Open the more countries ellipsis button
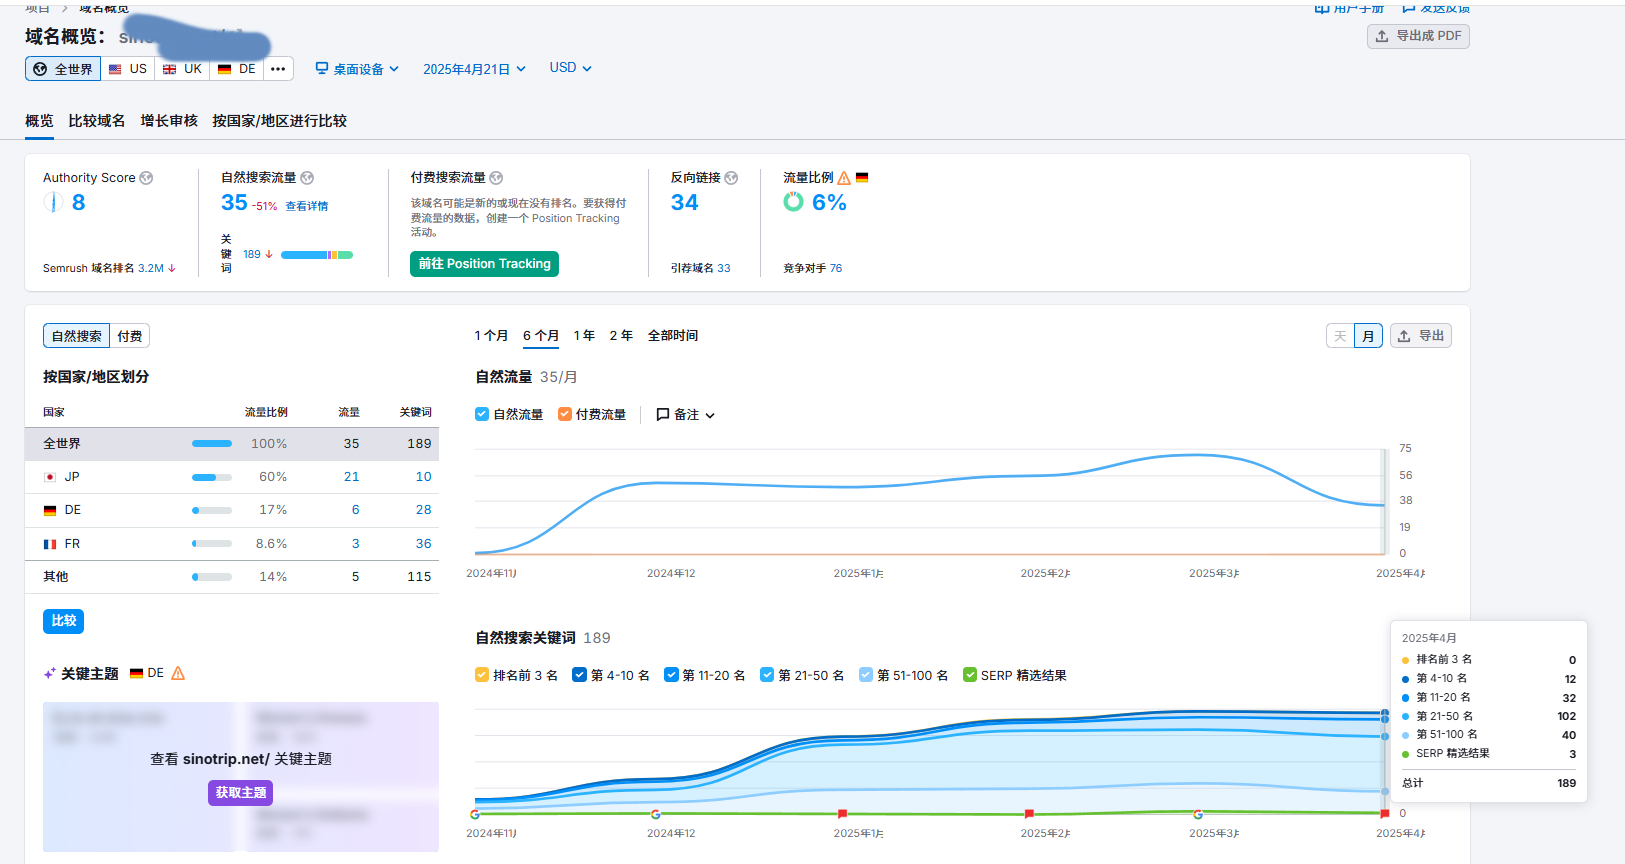Image resolution: width=1625 pixels, height=864 pixels. tap(278, 69)
